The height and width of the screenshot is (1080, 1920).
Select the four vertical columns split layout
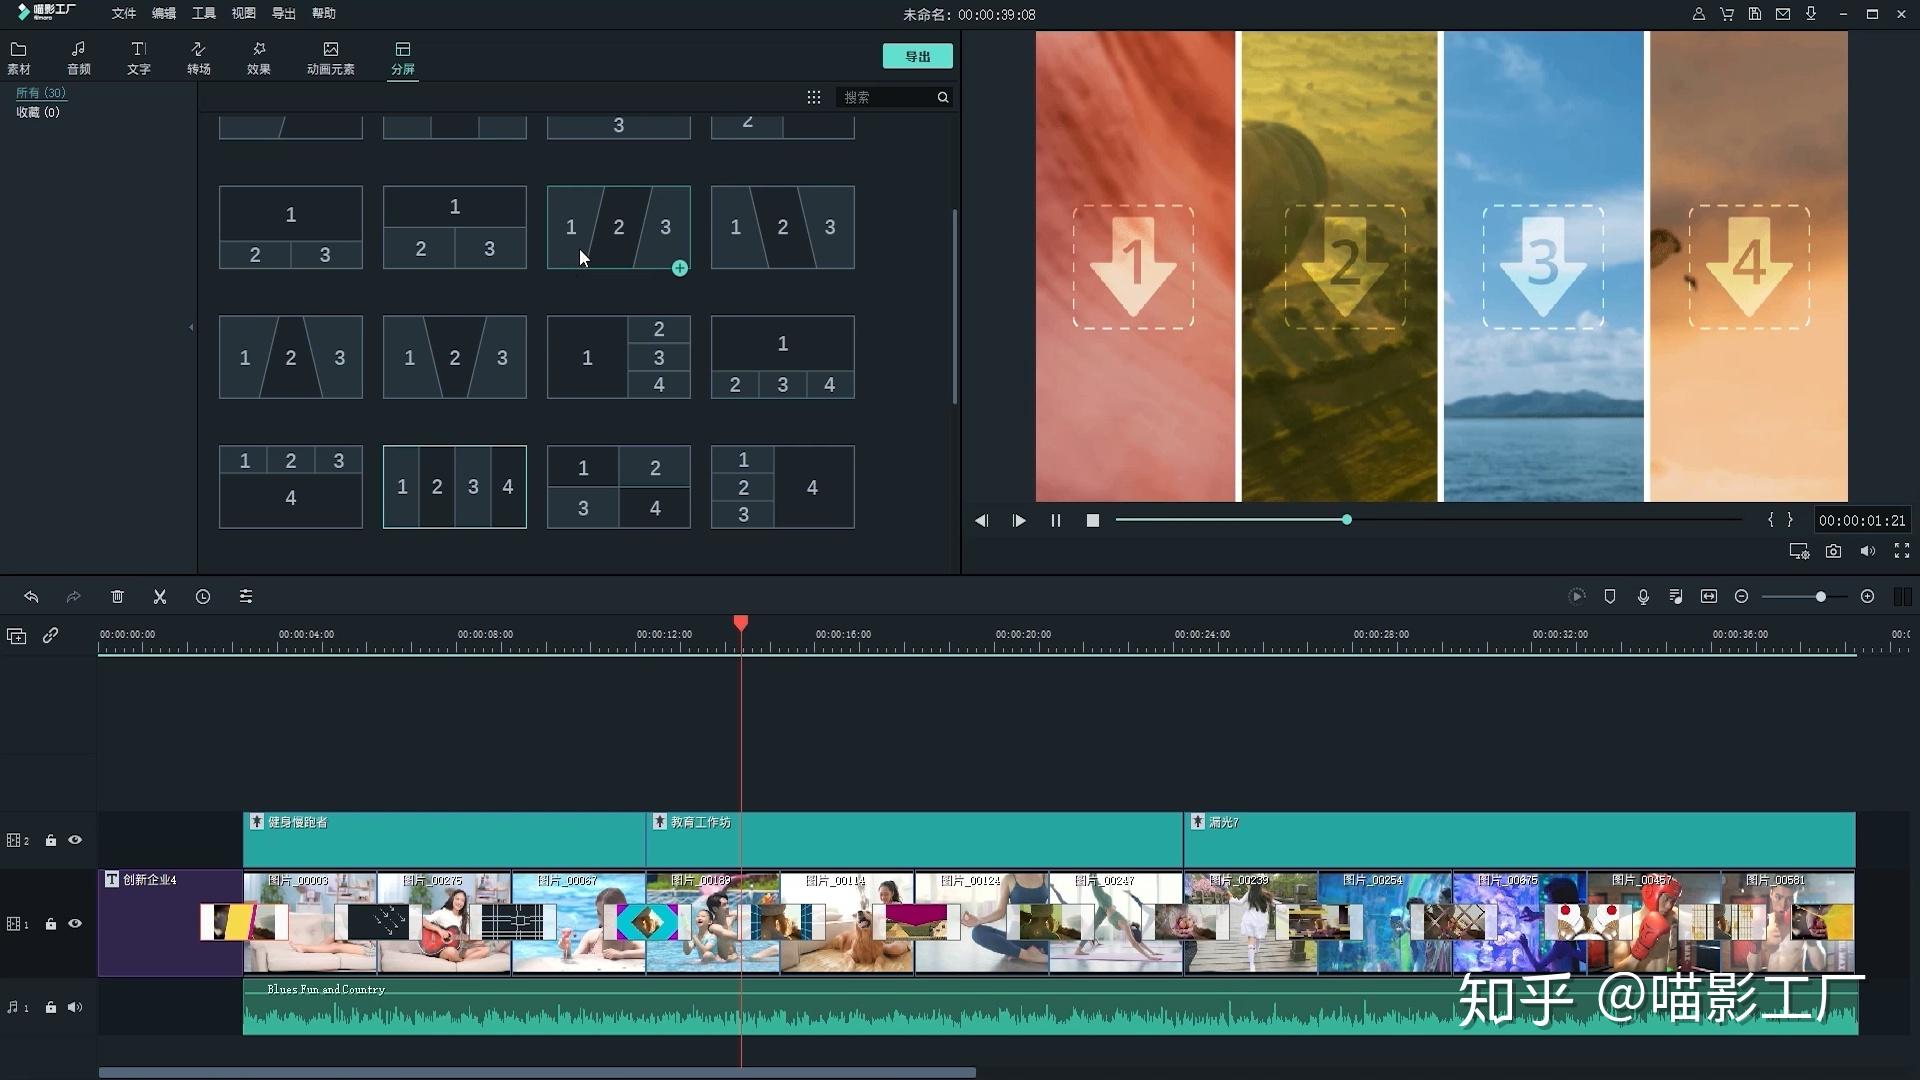click(455, 487)
